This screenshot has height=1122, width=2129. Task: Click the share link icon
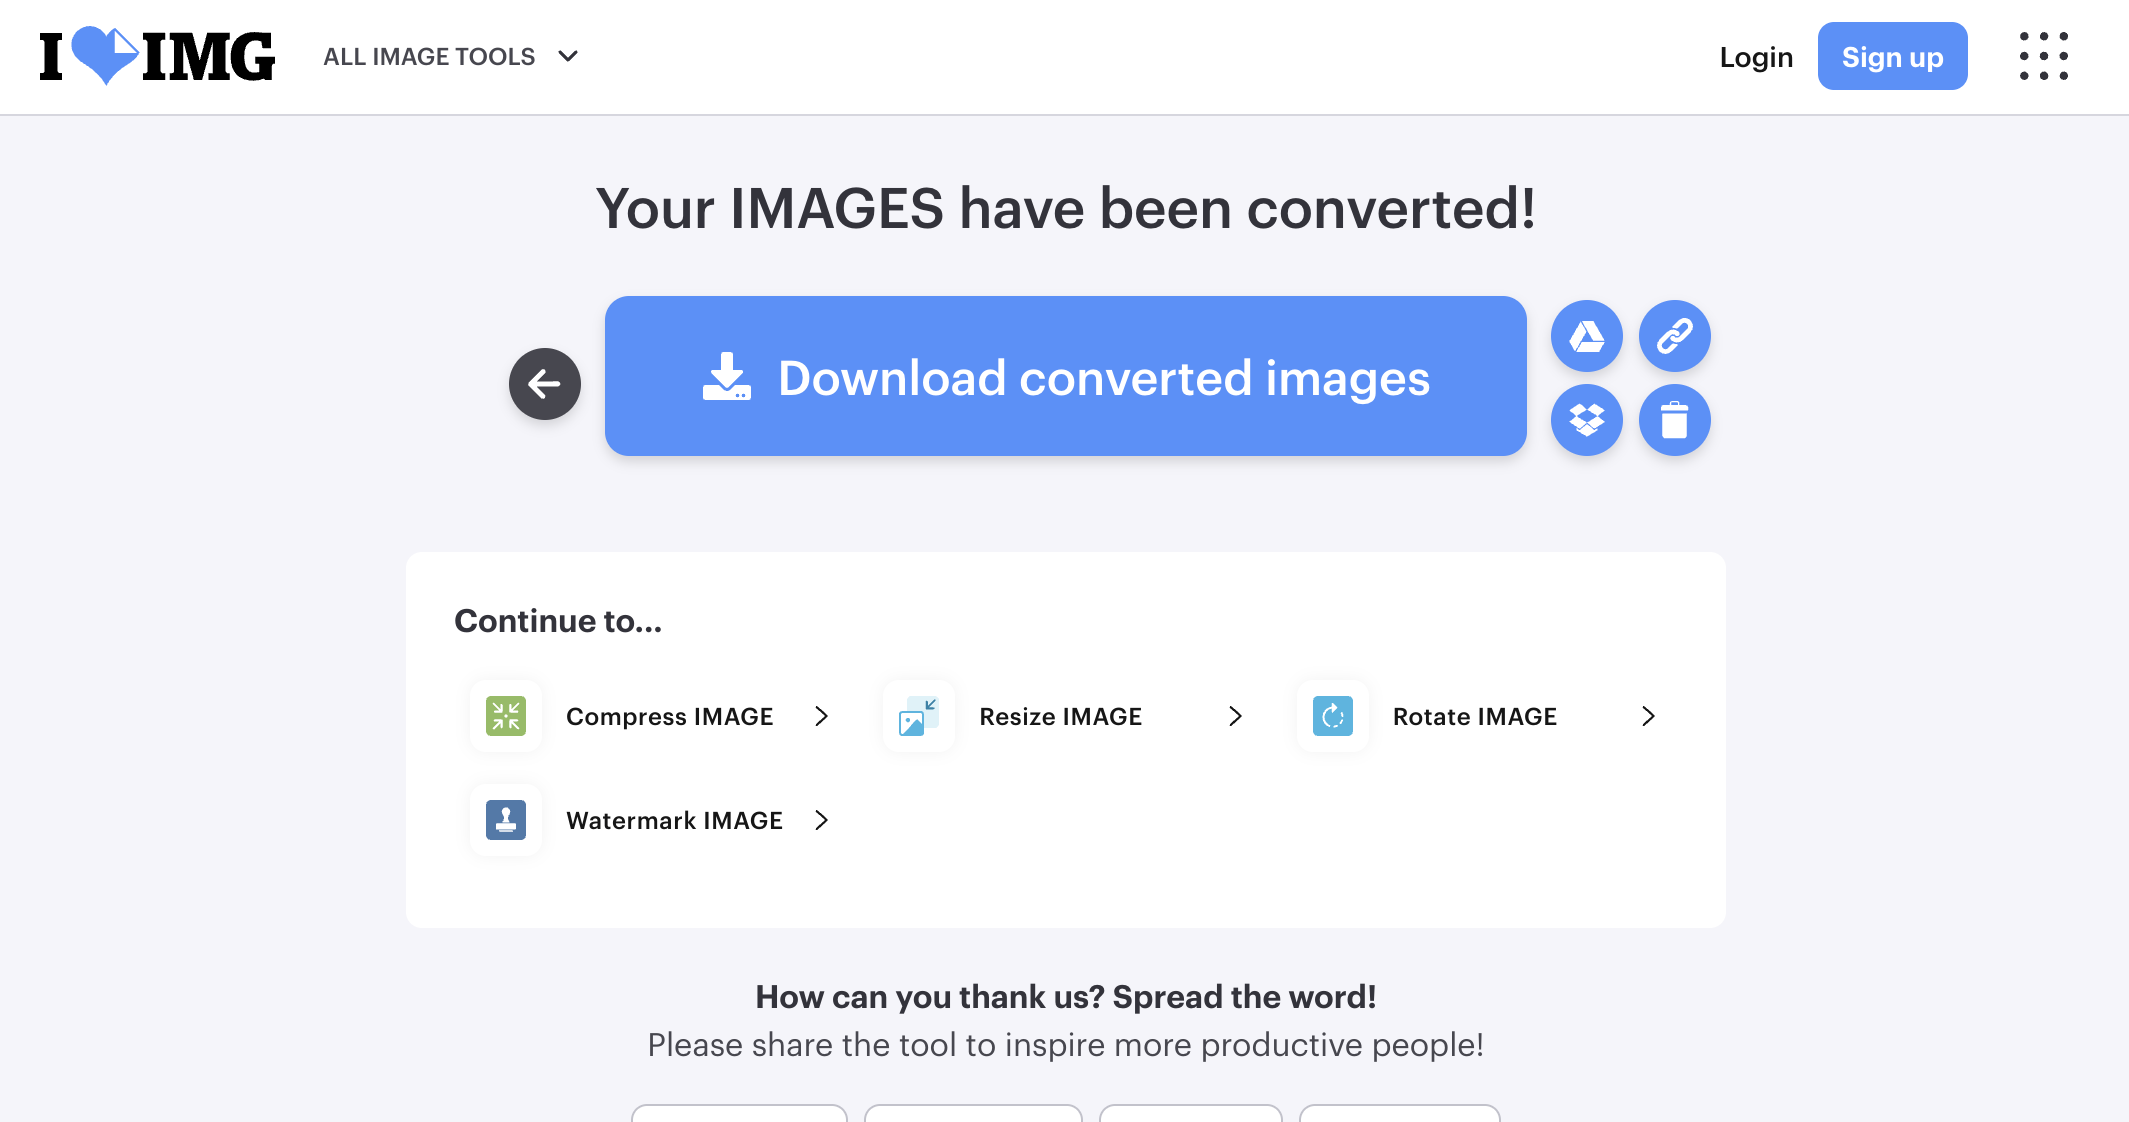pyautogui.click(x=1674, y=336)
